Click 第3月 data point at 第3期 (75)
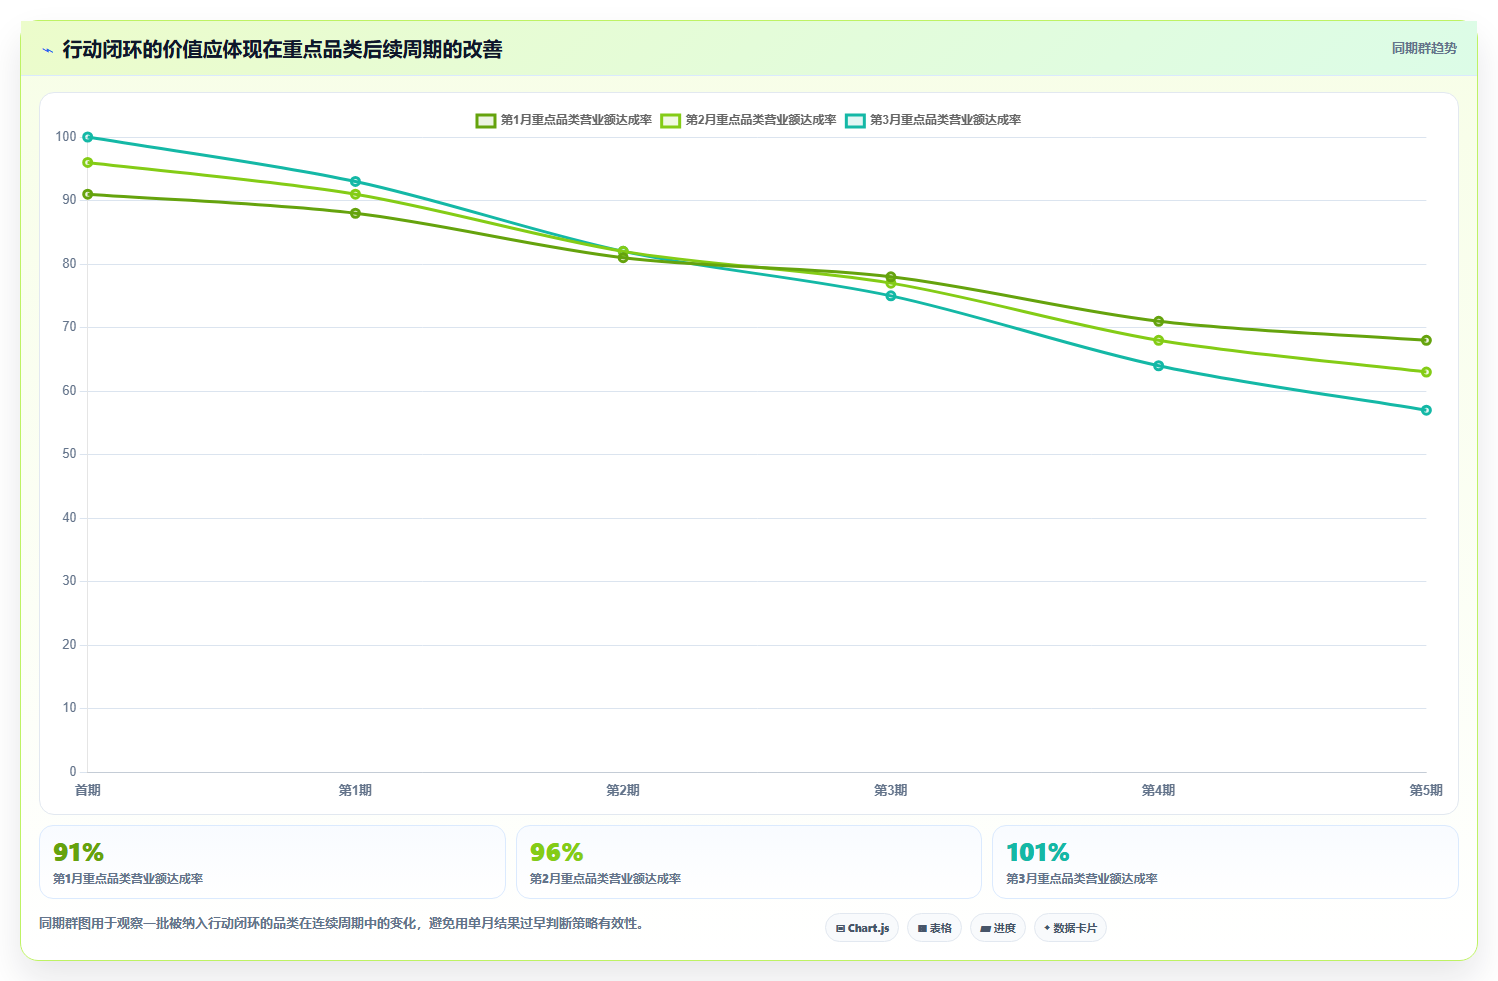This screenshot has width=1498, height=981. (891, 296)
